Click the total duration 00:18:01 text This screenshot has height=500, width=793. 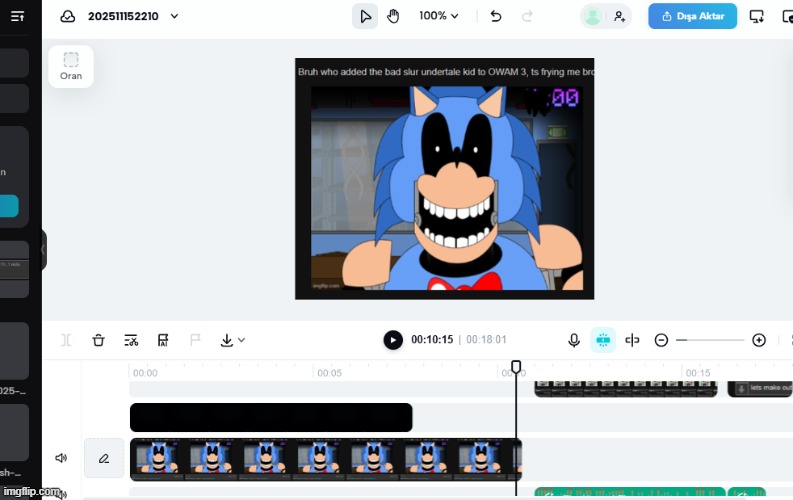pos(486,340)
